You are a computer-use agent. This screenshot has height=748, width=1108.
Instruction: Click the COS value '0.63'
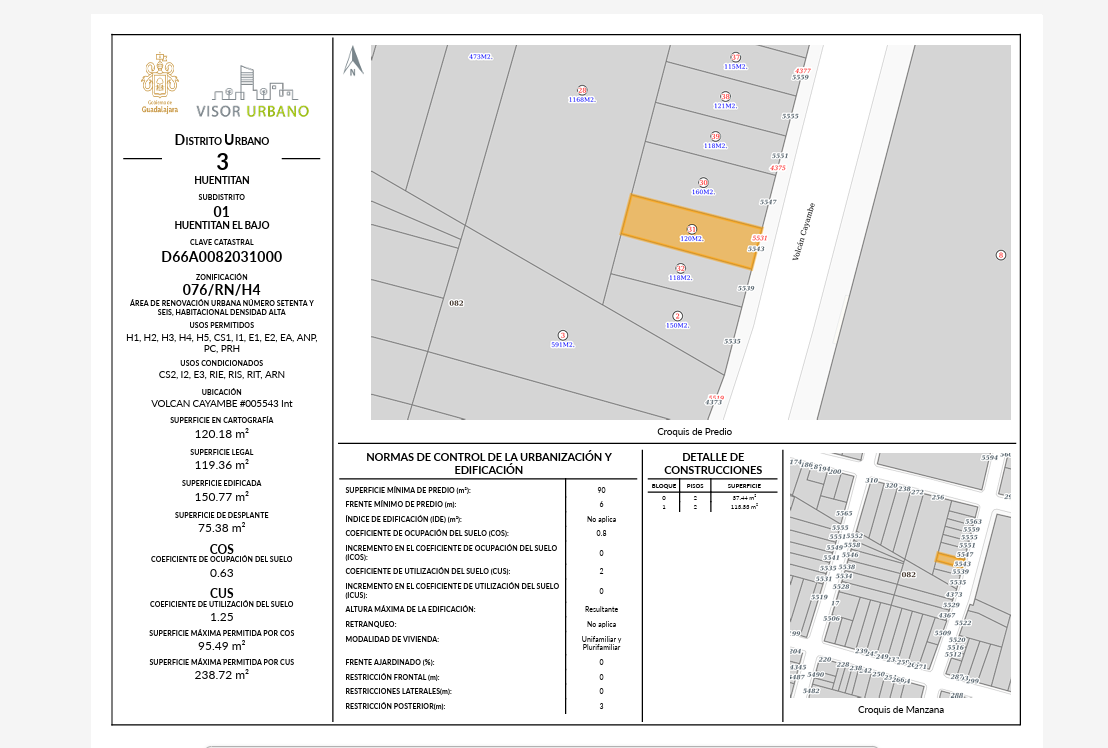click(222, 573)
